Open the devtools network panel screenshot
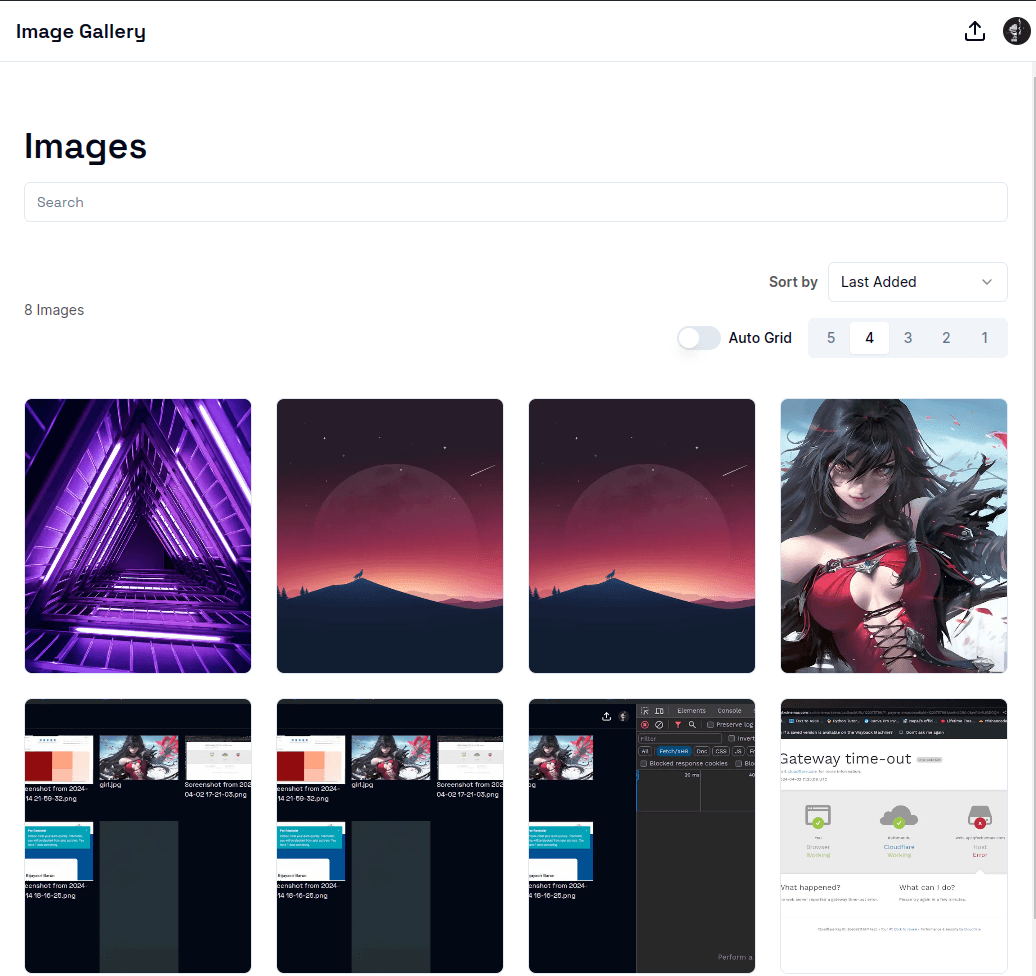Image resolution: width=1036 pixels, height=976 pixels. click(642, 836)
